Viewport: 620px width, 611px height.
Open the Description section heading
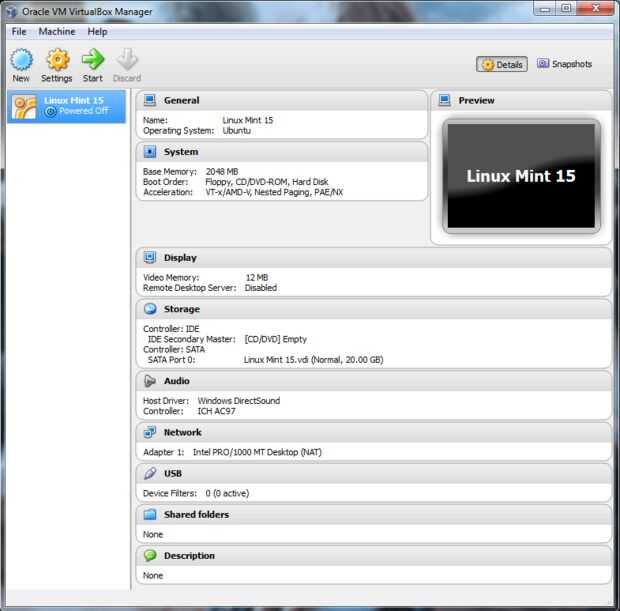[x=189, y=556]
